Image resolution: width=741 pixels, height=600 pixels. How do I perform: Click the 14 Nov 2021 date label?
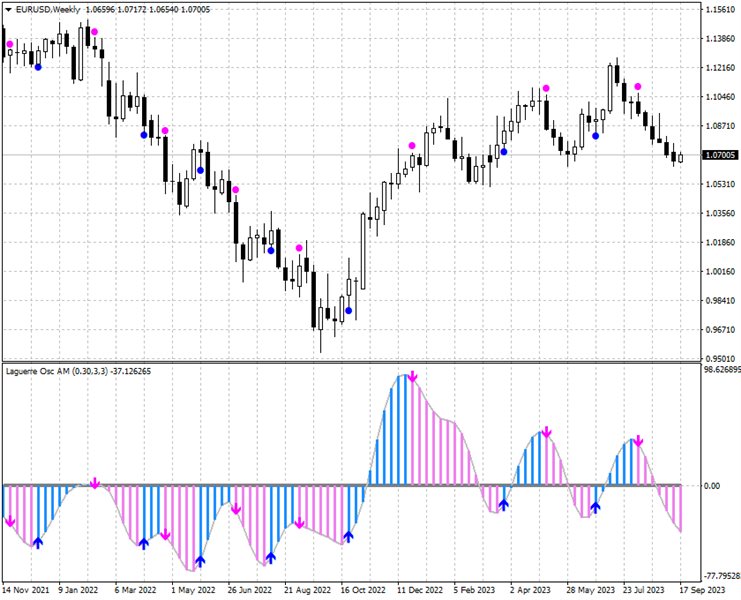tap(28, 590)
